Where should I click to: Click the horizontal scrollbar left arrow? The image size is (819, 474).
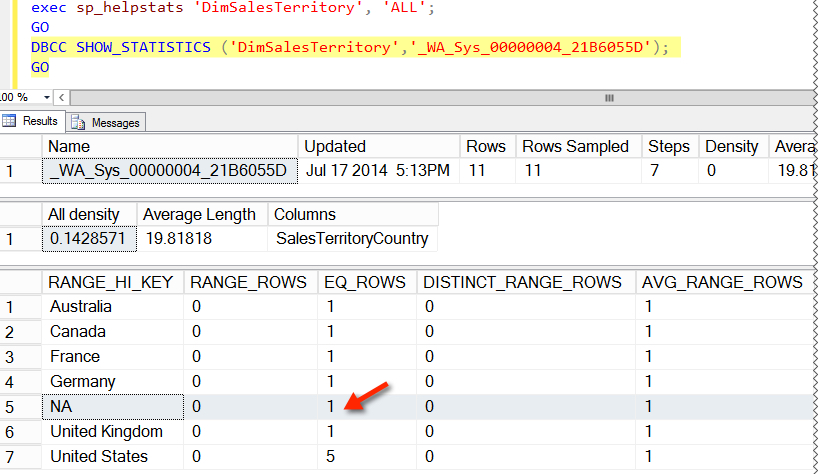coord(58,97)
